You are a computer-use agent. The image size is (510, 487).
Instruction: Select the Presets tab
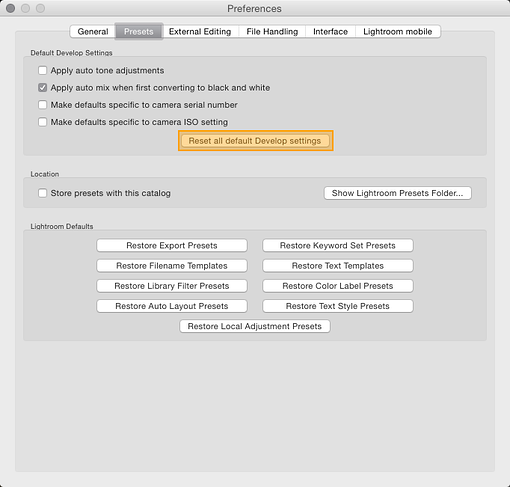[139, 32]
